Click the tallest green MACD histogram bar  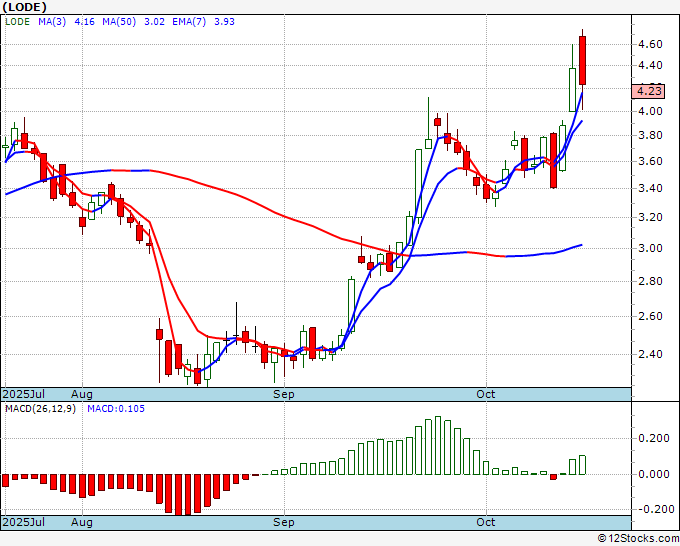tap(438, 445)
